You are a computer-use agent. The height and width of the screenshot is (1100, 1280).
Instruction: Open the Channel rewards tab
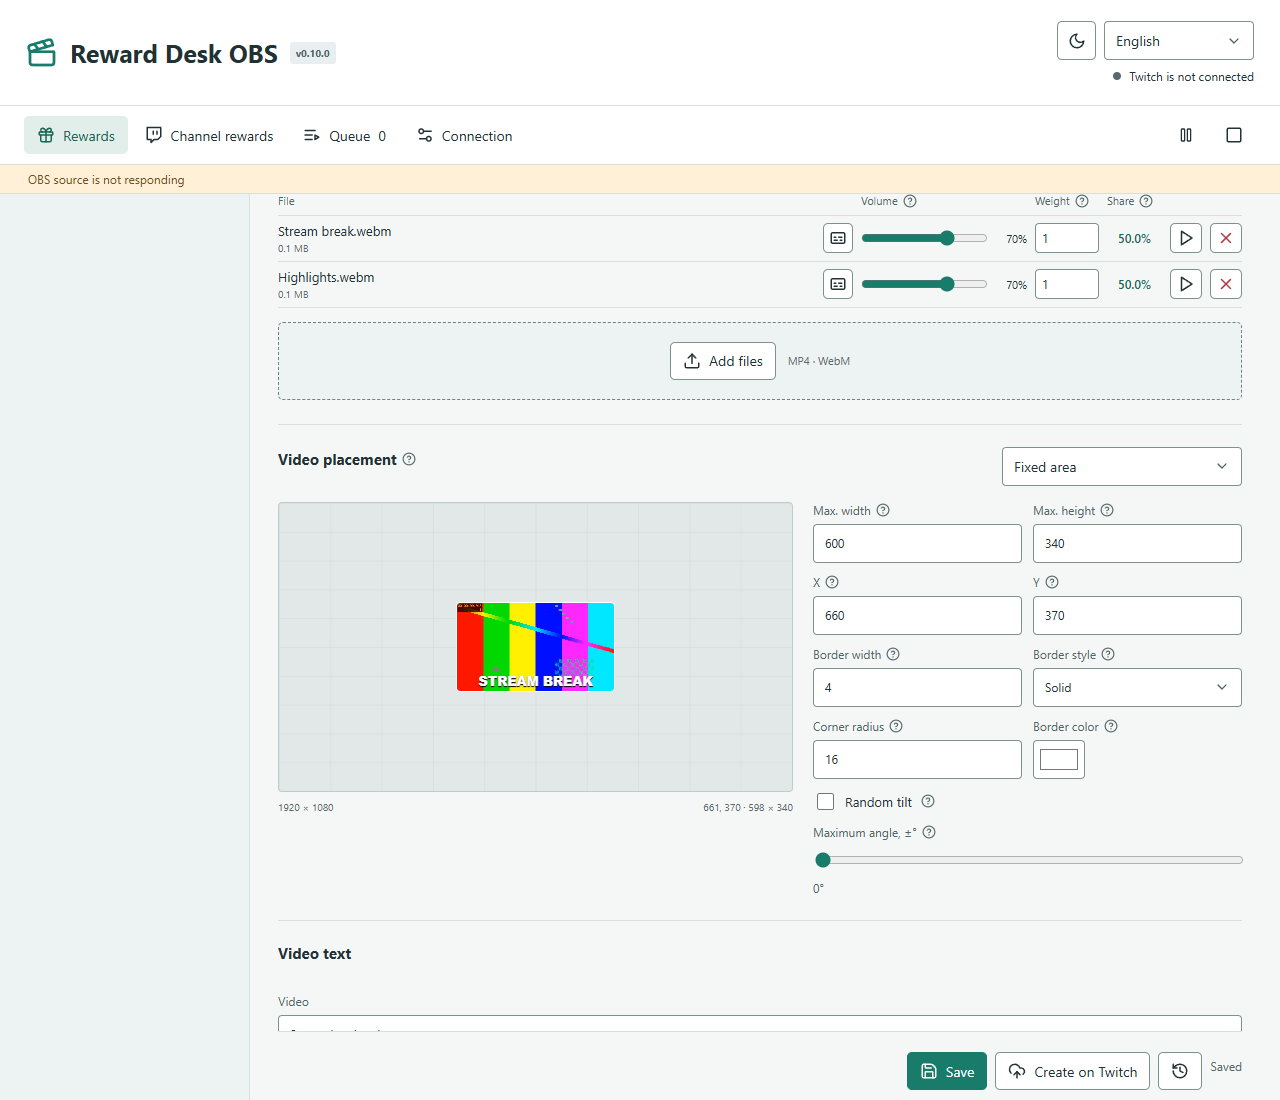pos(209,135)
